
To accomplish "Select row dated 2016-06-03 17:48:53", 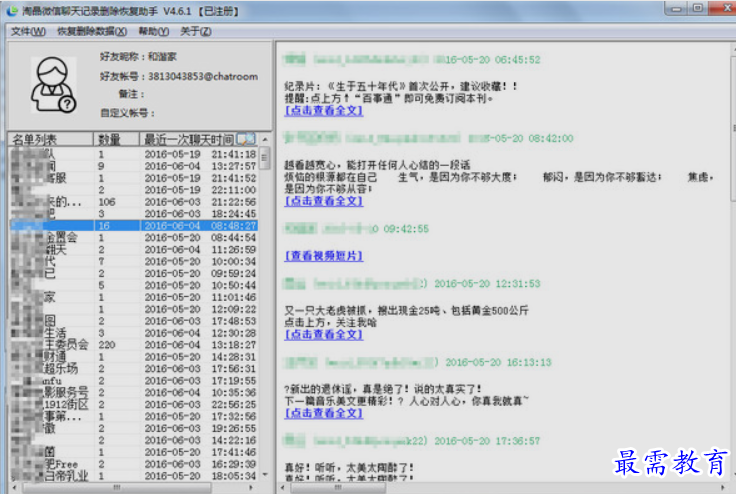I will [x=134, y=321].
